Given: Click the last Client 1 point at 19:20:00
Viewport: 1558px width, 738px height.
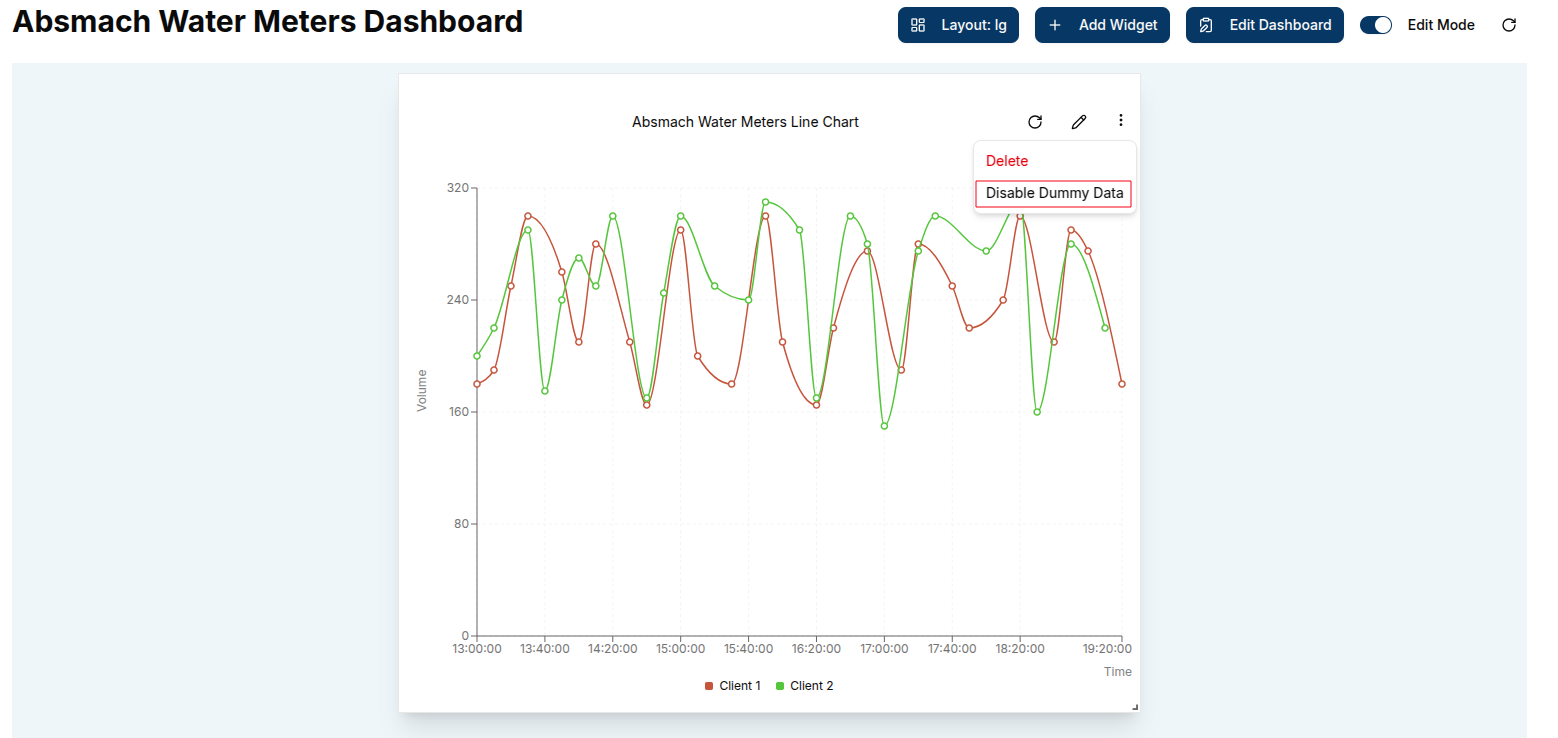Looking at the screenshot, I should (x=1122, y=384).
